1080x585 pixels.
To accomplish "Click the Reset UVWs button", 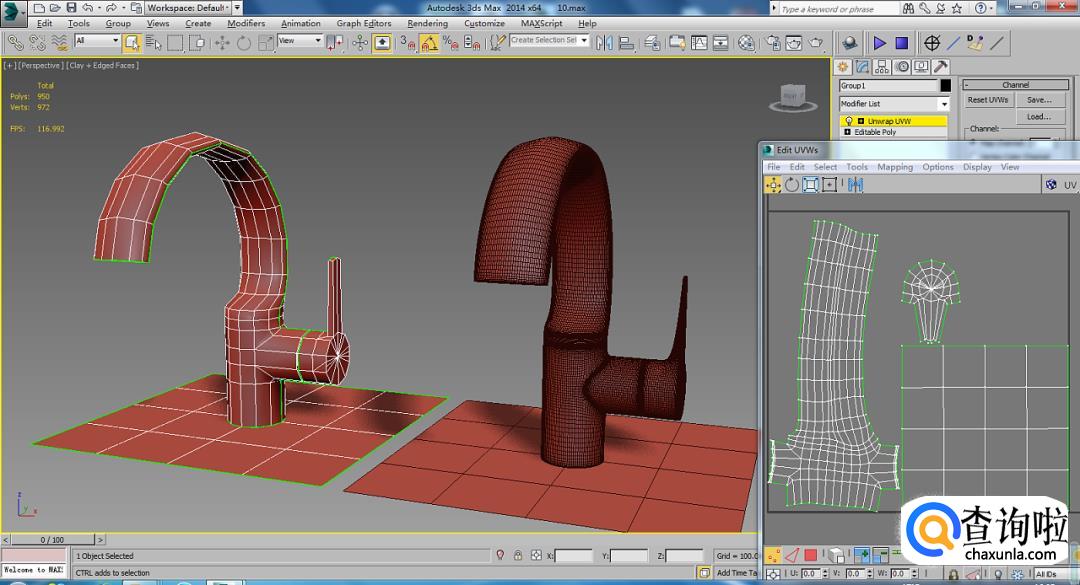I will click(x=988, y=100).
